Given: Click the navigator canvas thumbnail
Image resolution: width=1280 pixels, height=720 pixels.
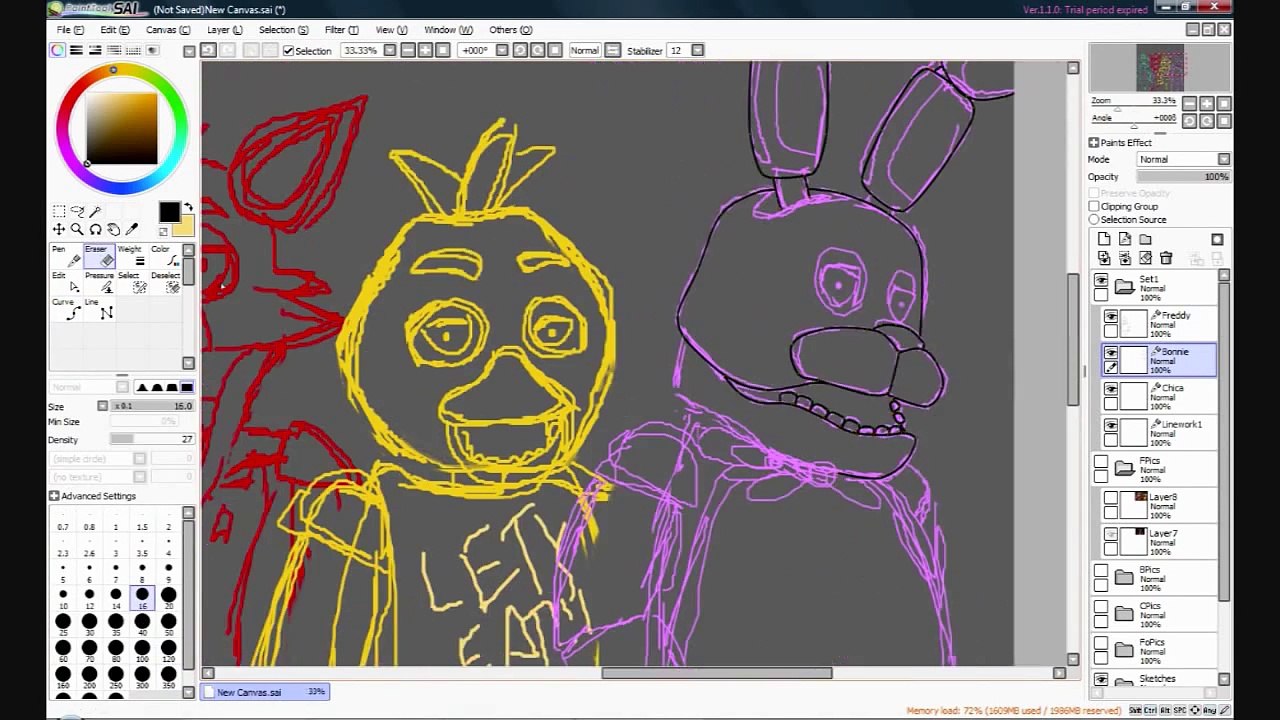Looking at the screenshot, I should tap(1161, 69).
